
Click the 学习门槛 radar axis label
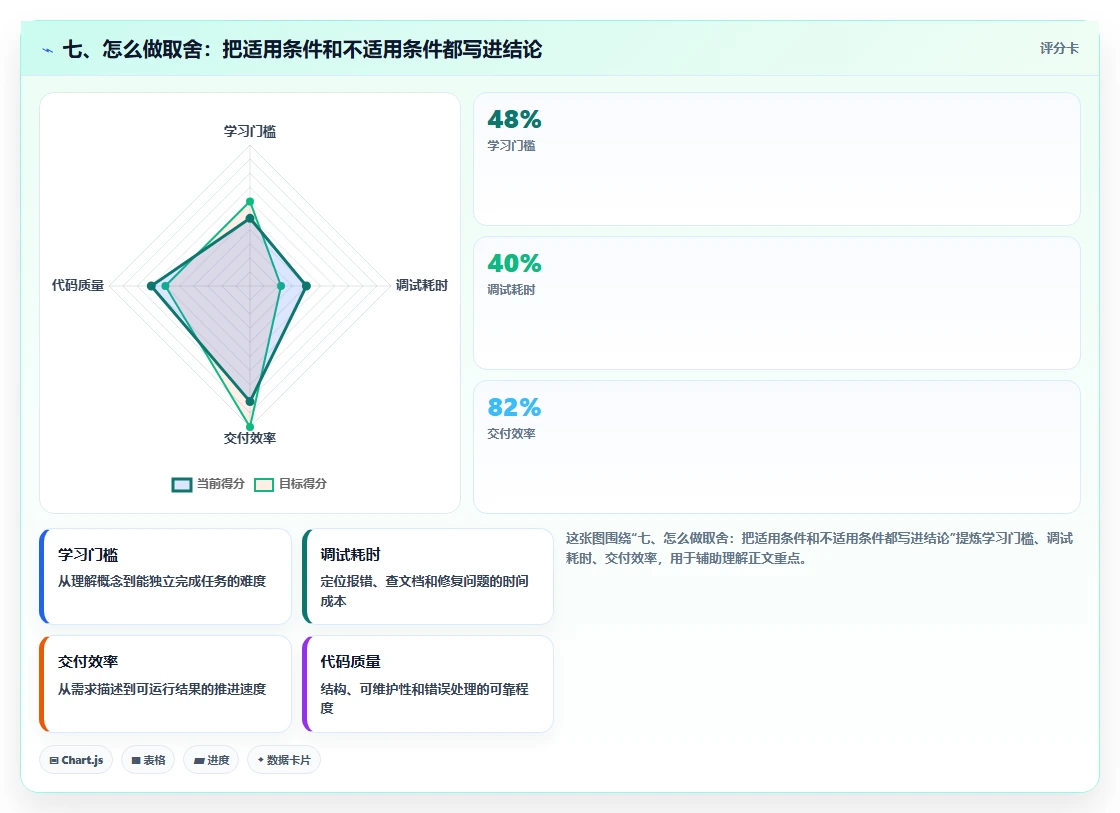point(250,131)
